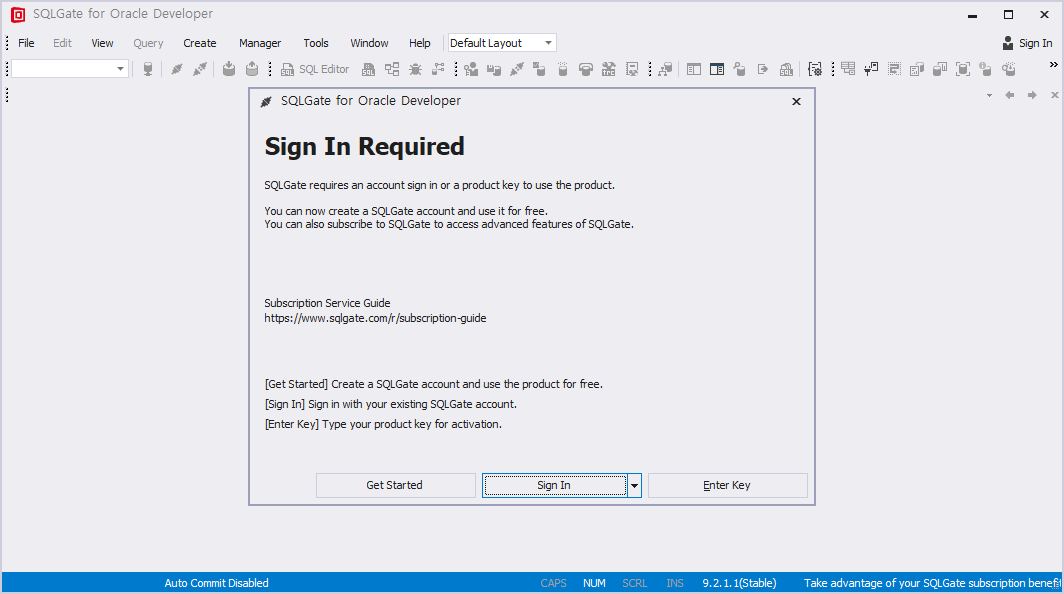Click the dotted box wrap icon

894,69
